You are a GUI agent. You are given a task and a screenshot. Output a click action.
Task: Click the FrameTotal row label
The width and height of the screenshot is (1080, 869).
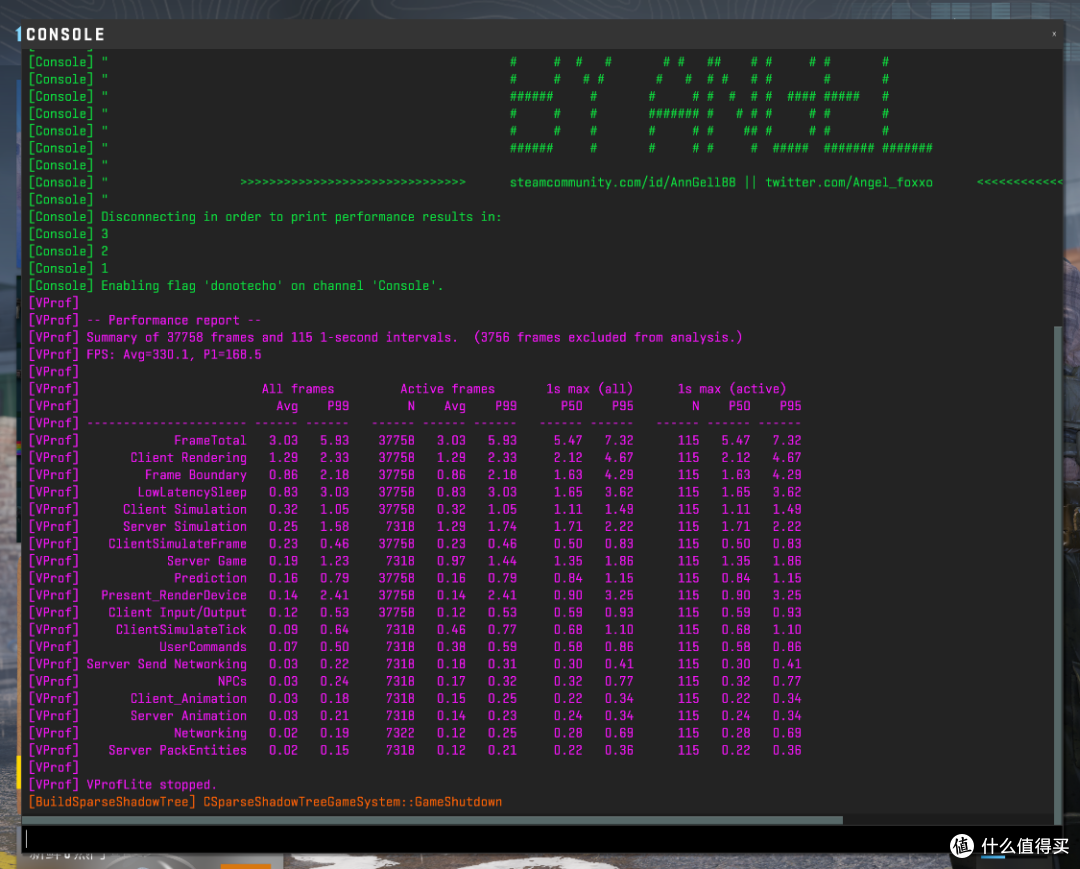click(x=210, y=441)
